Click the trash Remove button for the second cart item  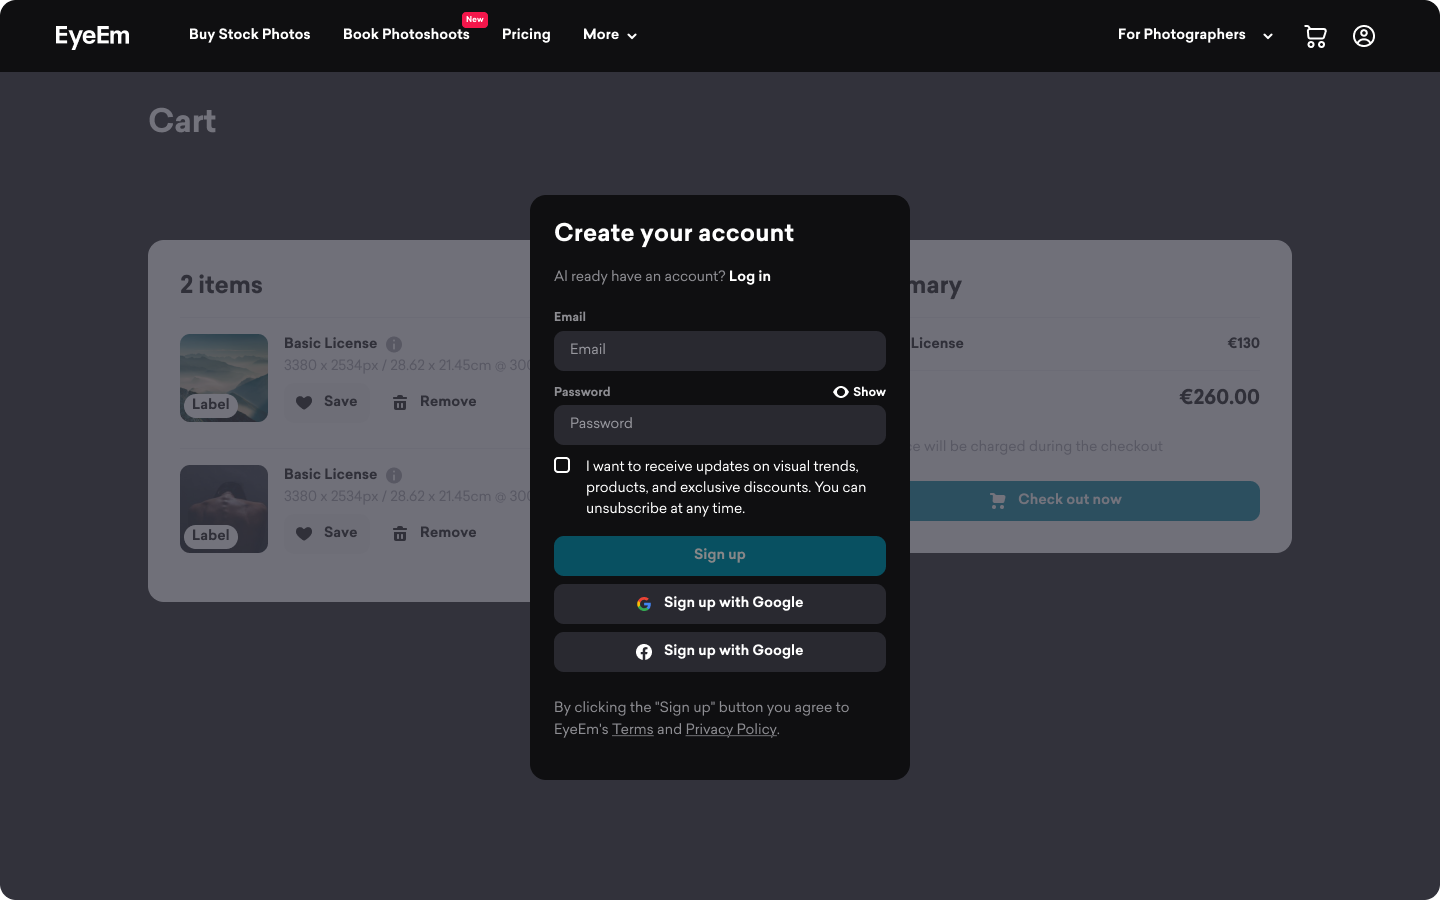click(434, 533)
